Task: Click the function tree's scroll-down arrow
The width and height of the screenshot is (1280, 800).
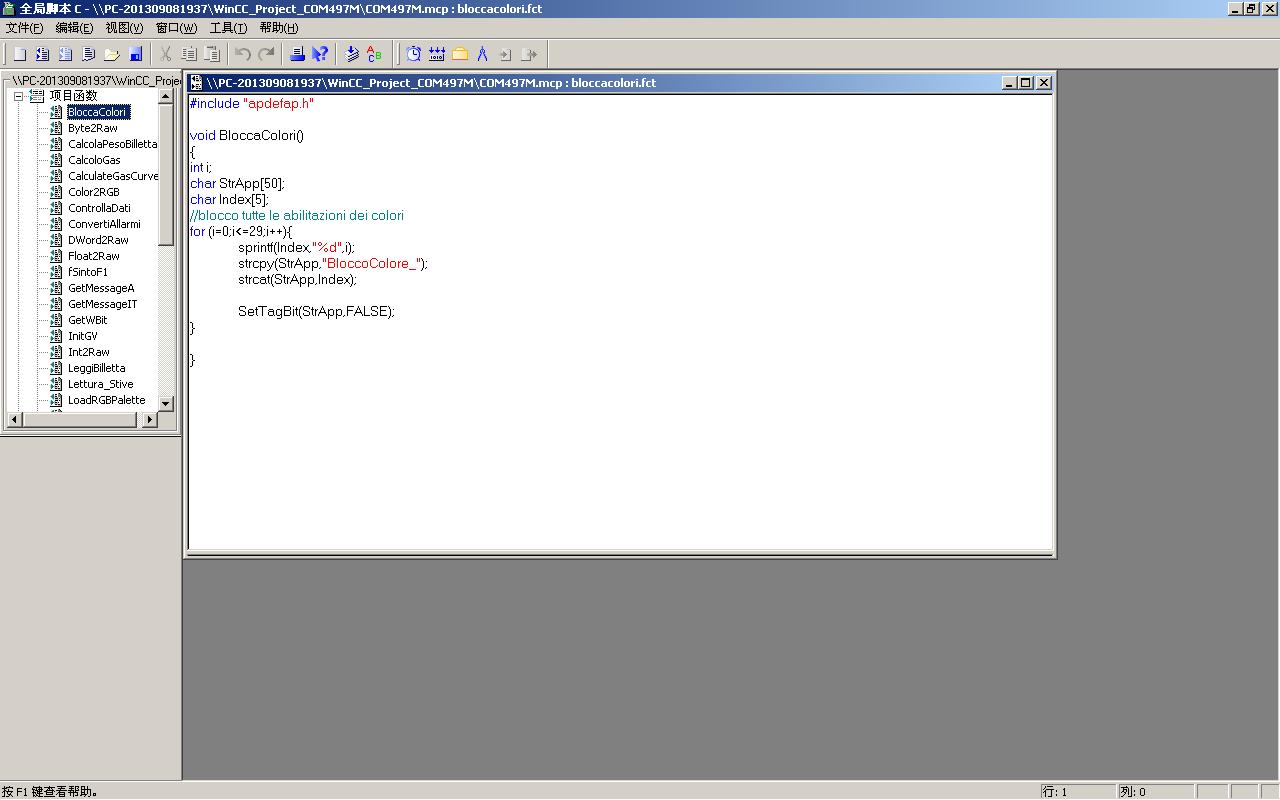Action: (166, 404)
